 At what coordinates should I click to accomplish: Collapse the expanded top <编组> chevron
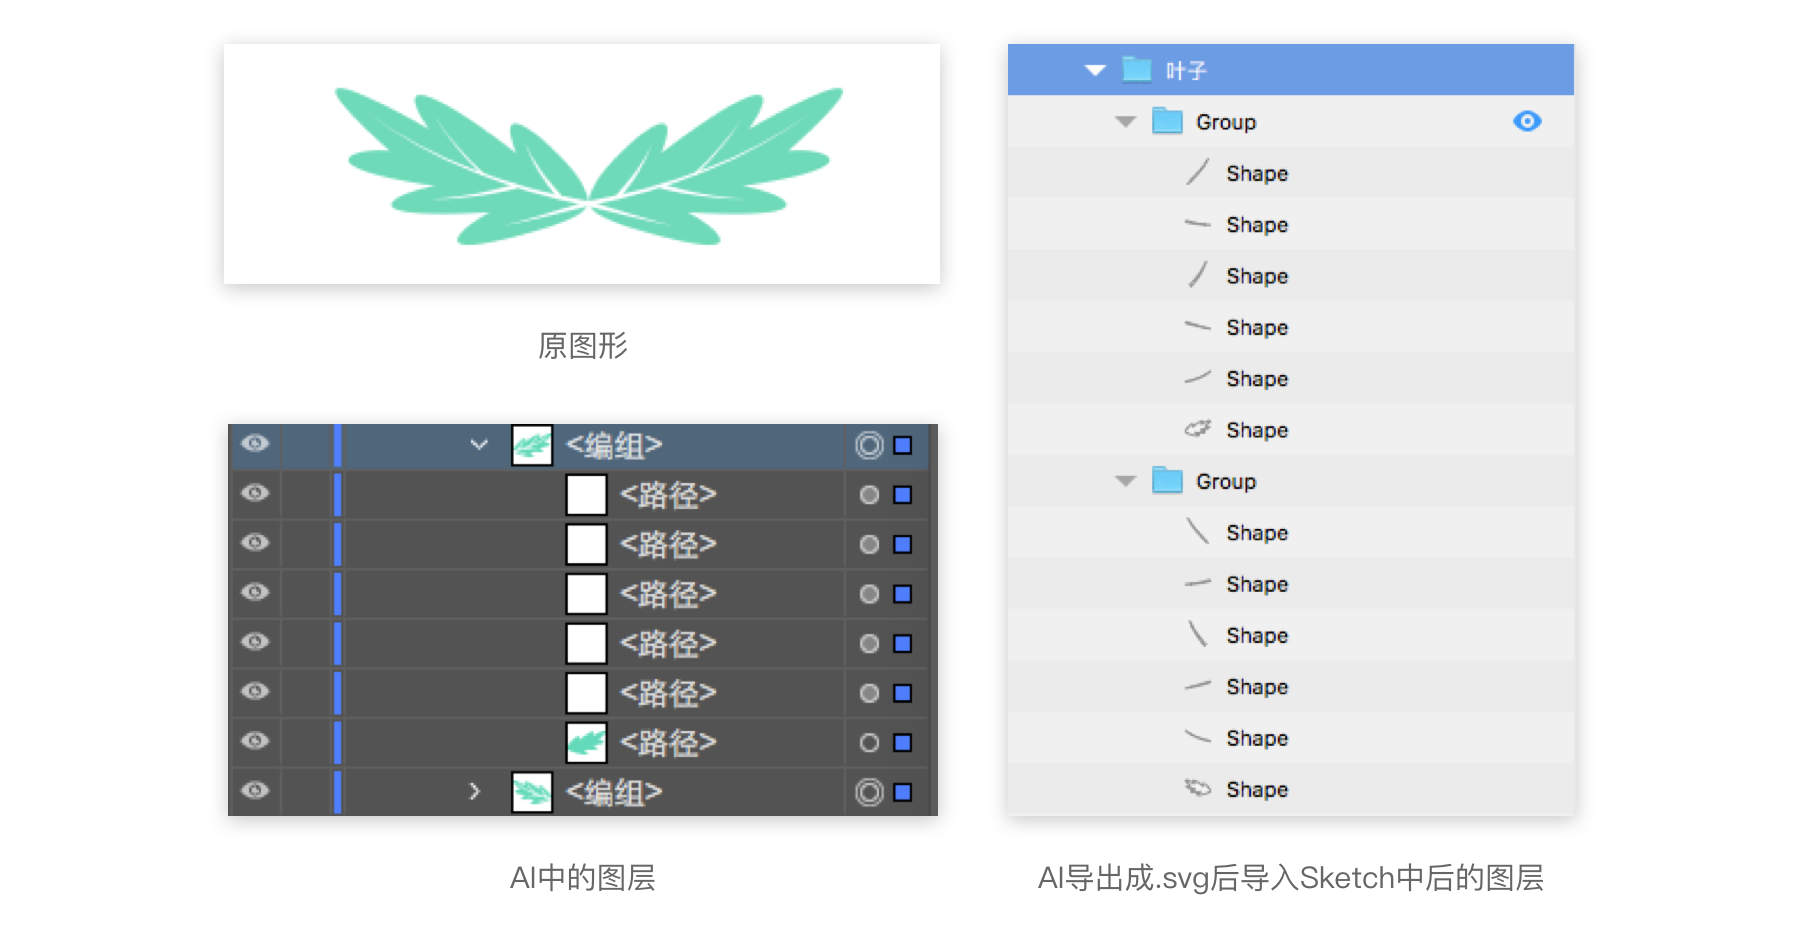(479, 444)
